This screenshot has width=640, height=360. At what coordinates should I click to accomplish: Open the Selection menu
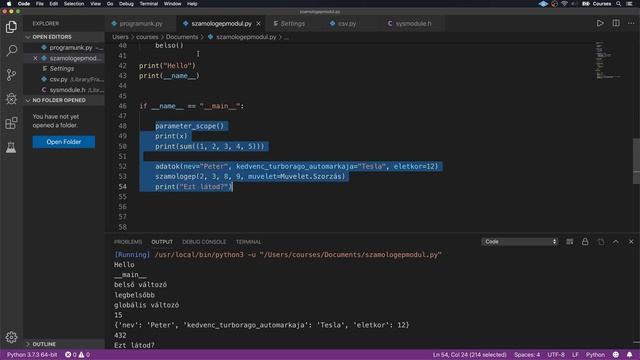coord(74,4)
